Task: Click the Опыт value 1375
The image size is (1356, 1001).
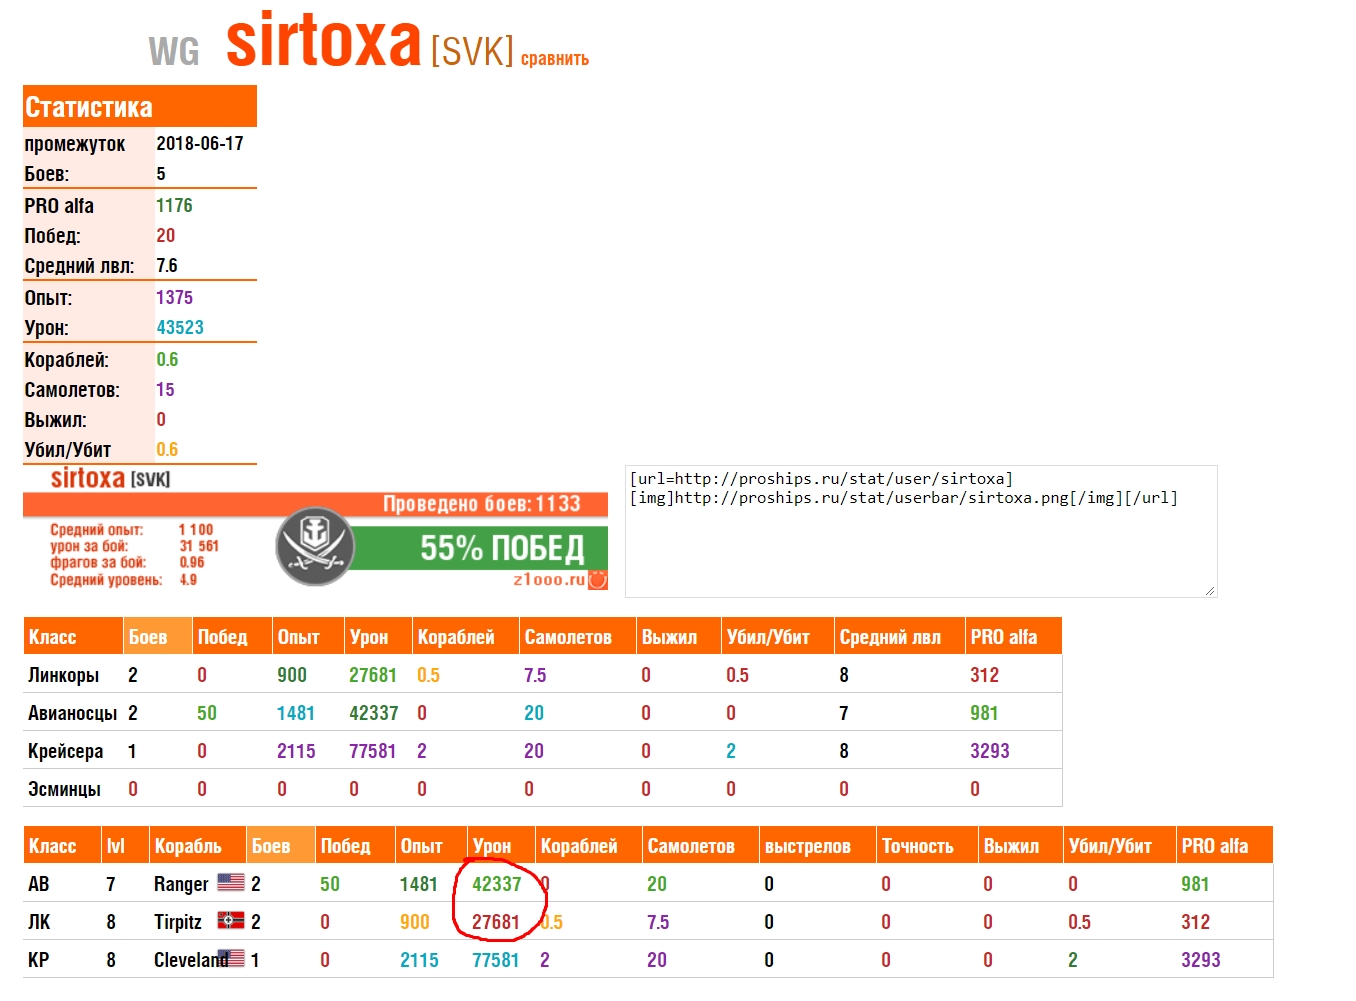Action: click(x=174, y=297)
